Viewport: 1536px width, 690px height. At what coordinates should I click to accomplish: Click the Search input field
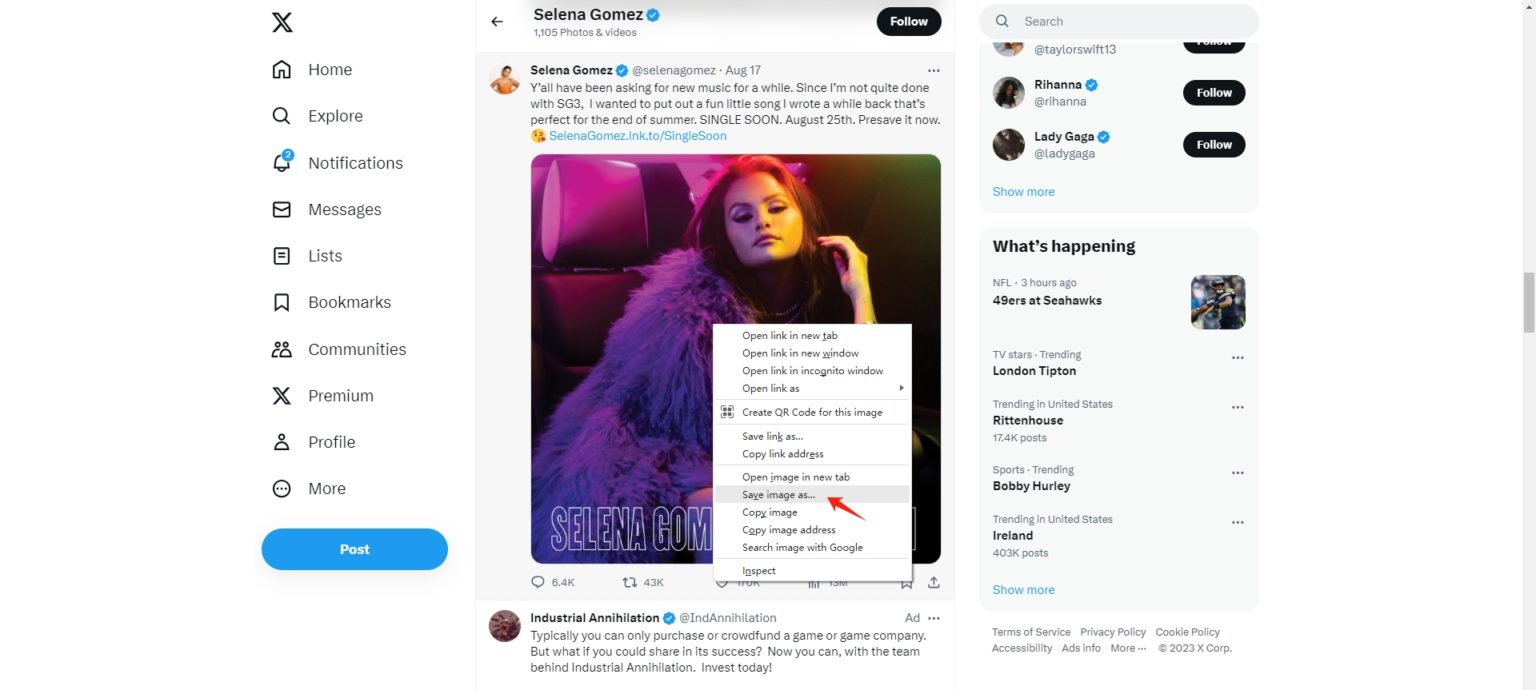point(1118,21)
